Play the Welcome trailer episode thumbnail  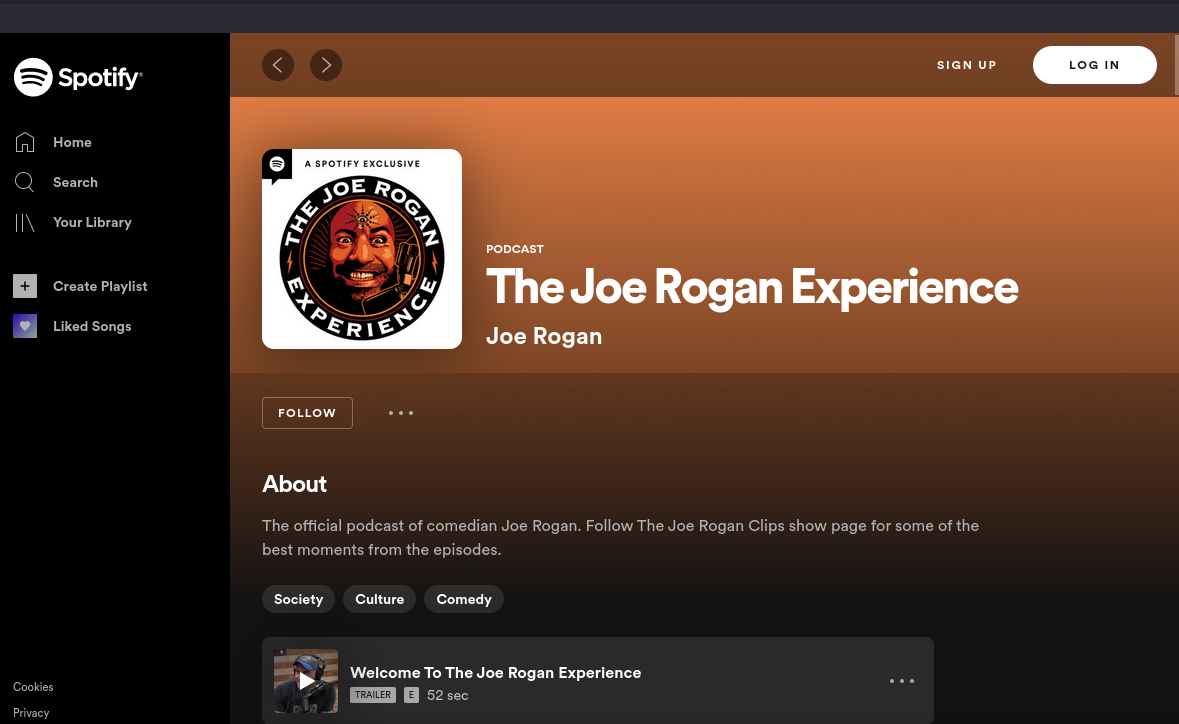306,681
